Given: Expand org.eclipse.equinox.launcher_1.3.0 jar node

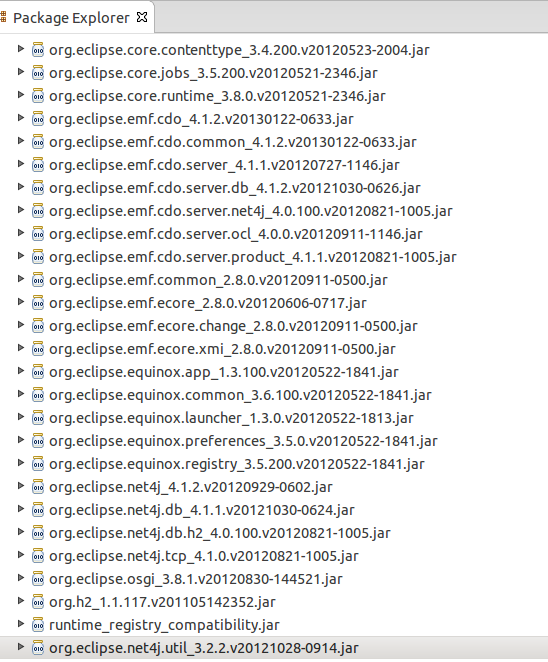Looking at the screenshot, I should 20,417.
